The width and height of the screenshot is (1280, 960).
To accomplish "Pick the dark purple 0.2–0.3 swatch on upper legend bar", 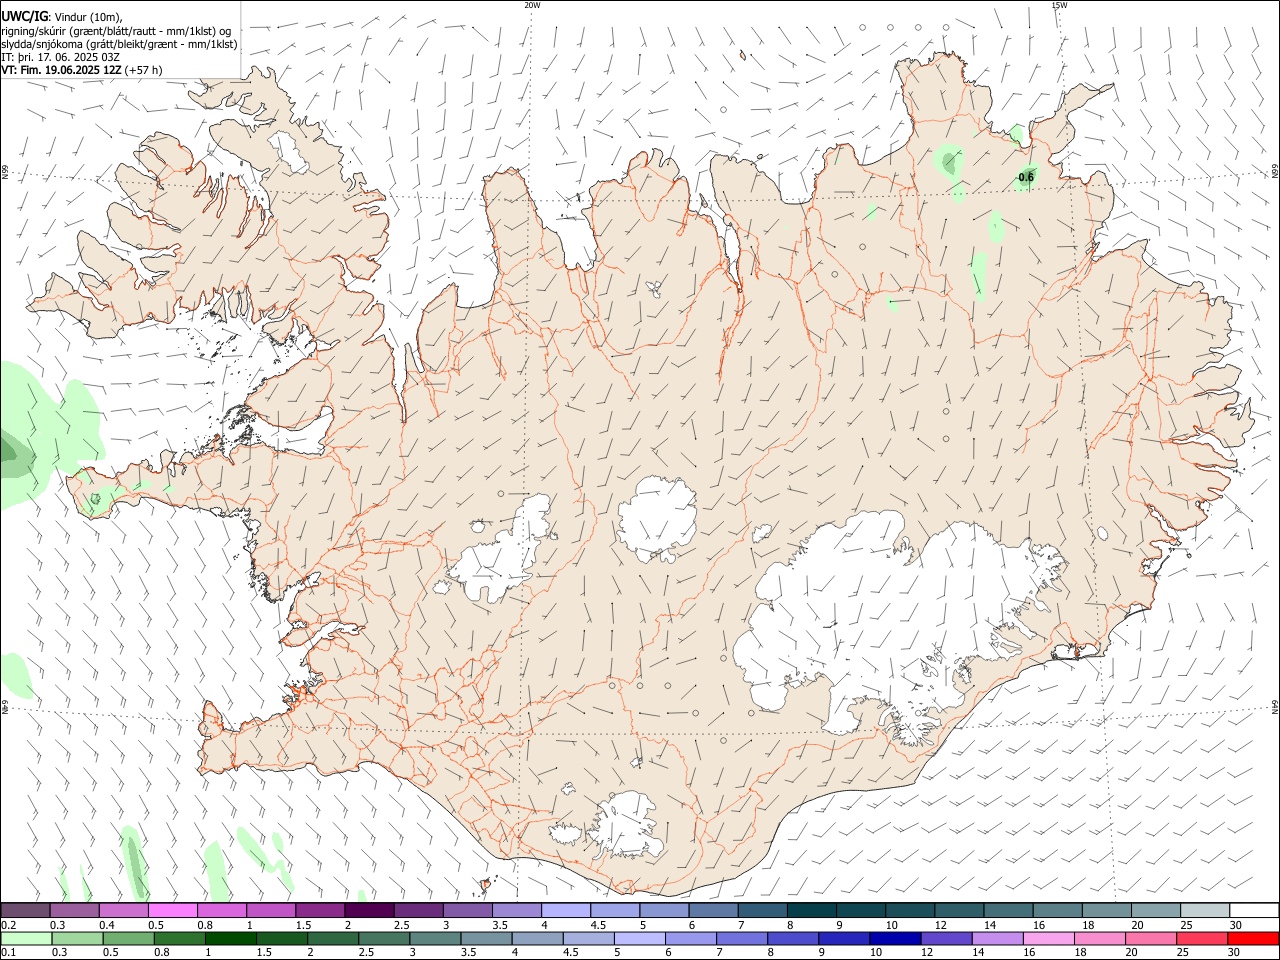I will [25, 910].
